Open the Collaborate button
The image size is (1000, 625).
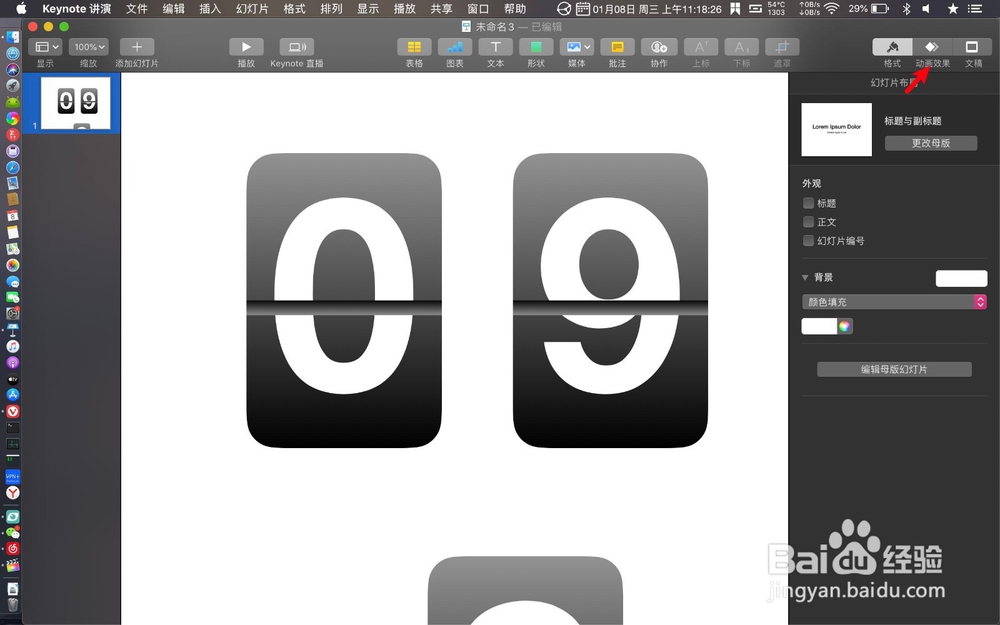click(x=659, y=47)
